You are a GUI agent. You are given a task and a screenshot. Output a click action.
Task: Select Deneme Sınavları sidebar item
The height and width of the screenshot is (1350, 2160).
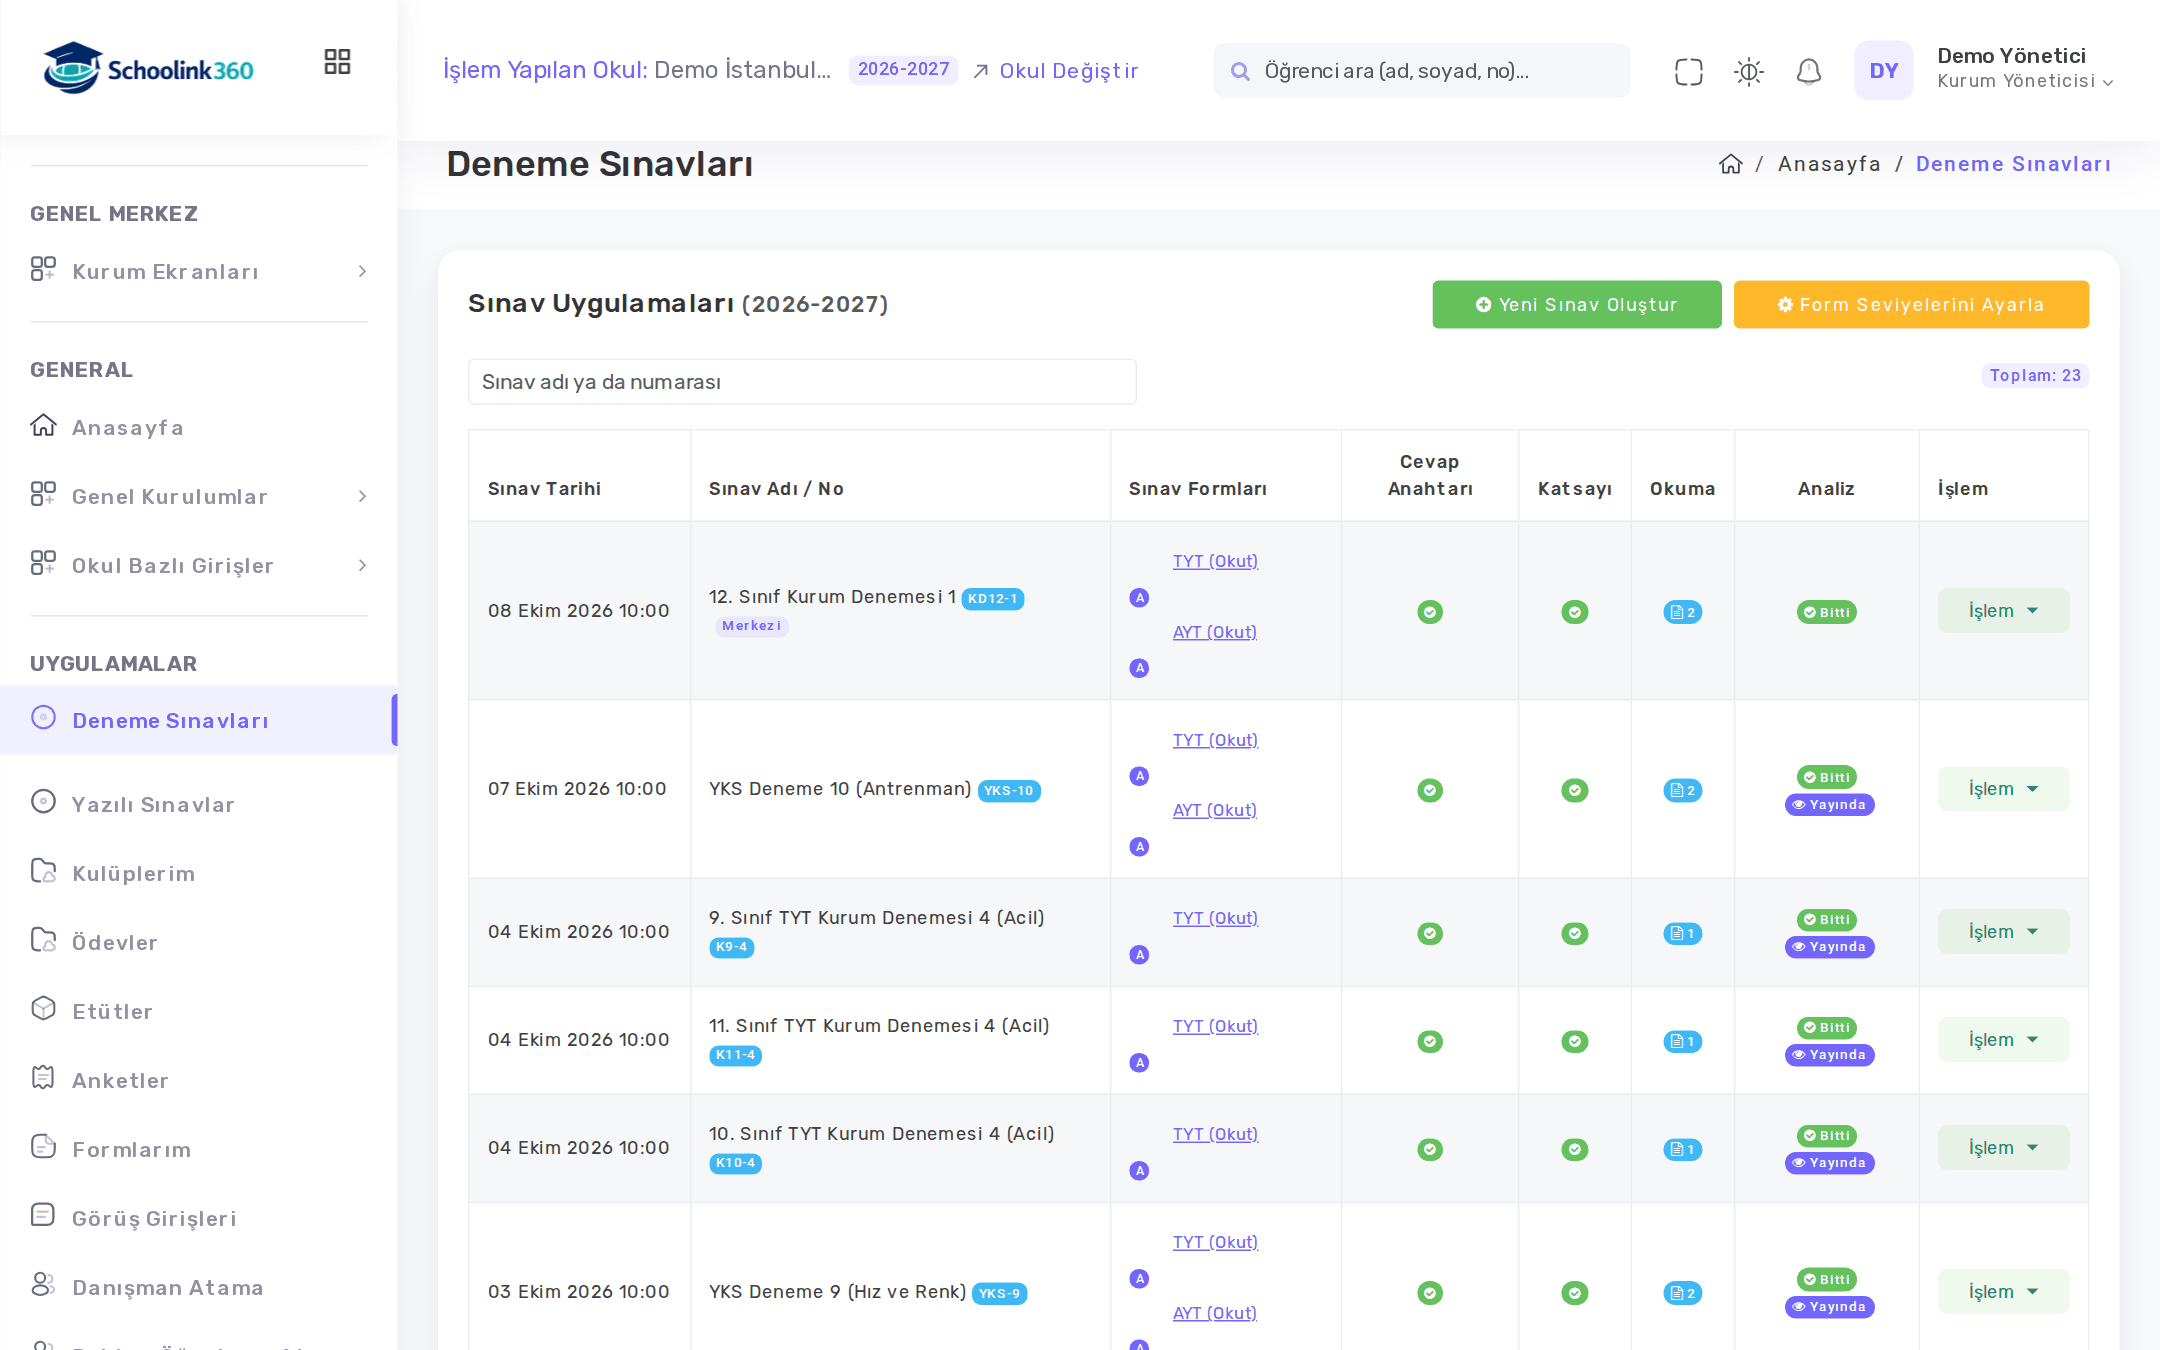[199, 720]
